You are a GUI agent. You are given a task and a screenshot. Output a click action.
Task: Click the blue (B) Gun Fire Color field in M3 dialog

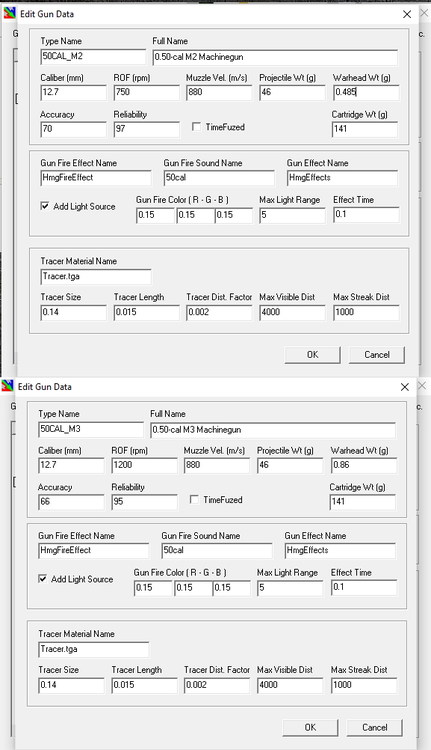(231, 588)
